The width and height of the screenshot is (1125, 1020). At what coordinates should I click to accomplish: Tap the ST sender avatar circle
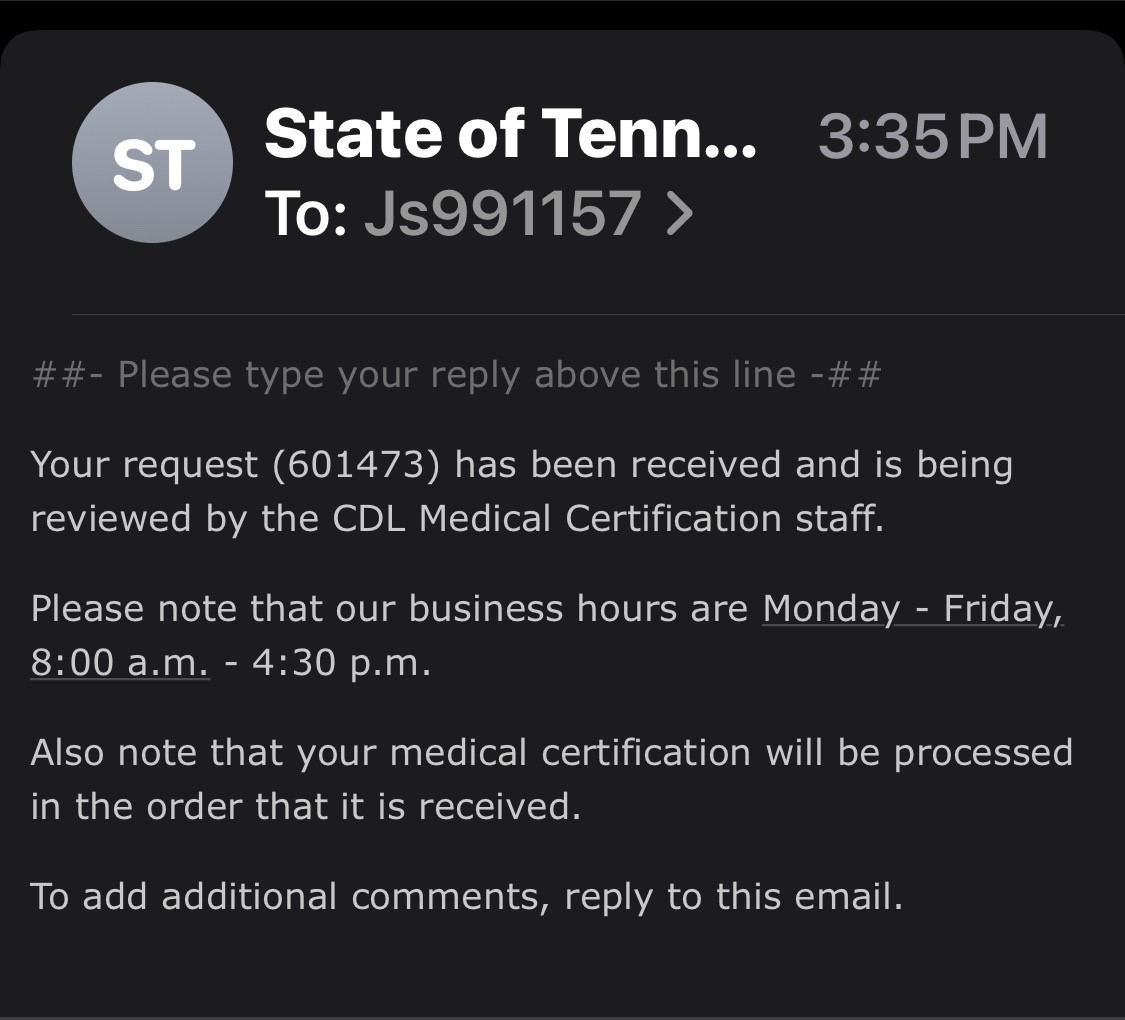[x=152, y=163]
